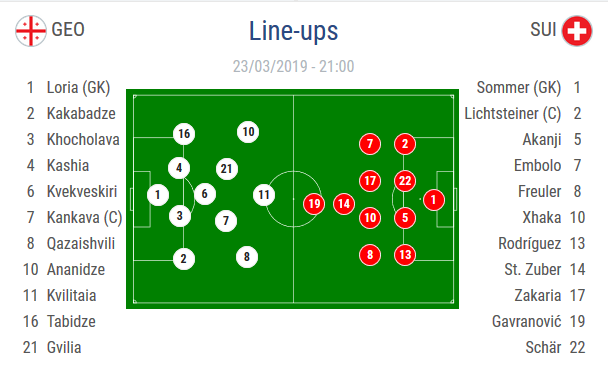This screenshot has width=608, height=366.
Task: Click the Georgia flag icon
Action: tap(31, 31)
